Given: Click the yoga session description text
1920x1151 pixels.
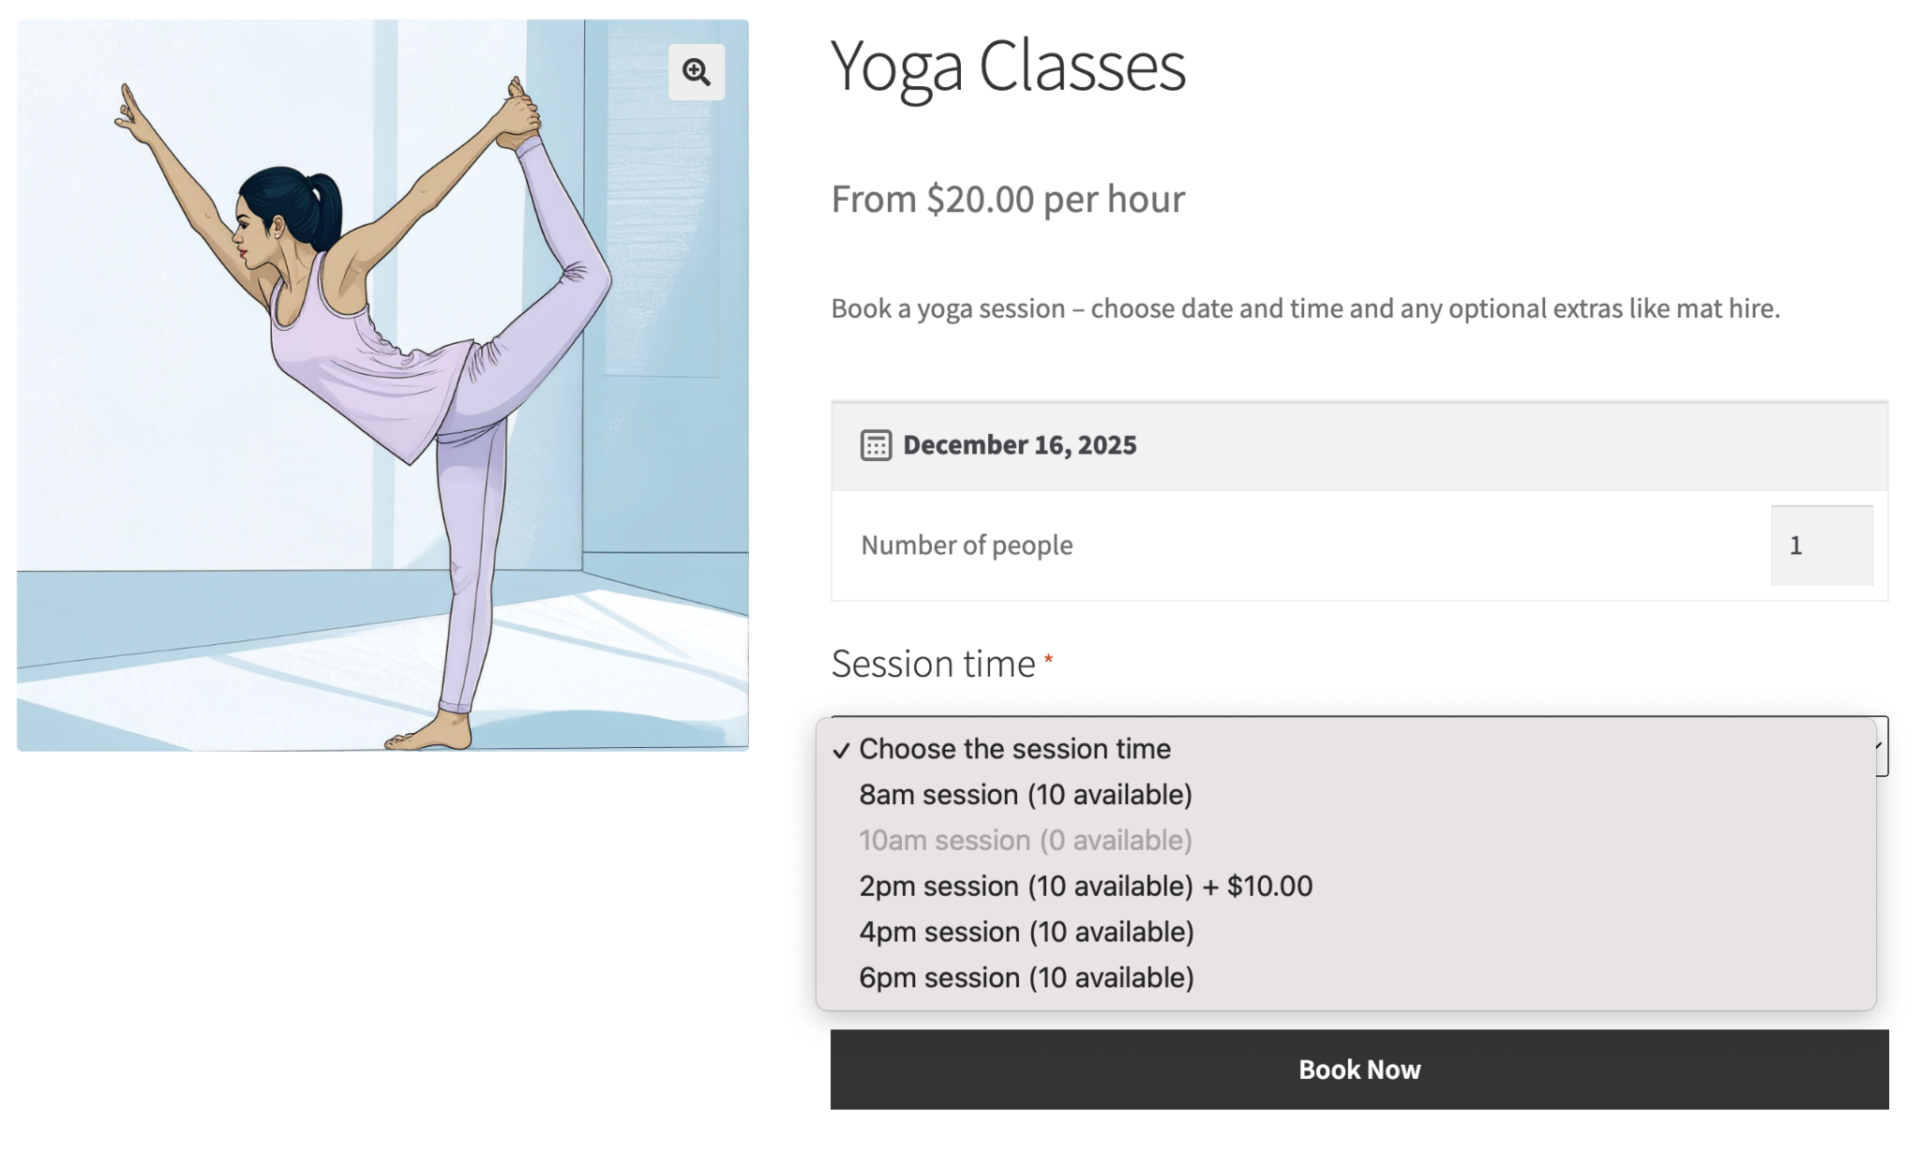Looking at the screenshot, I should (x=1304, y=308).
